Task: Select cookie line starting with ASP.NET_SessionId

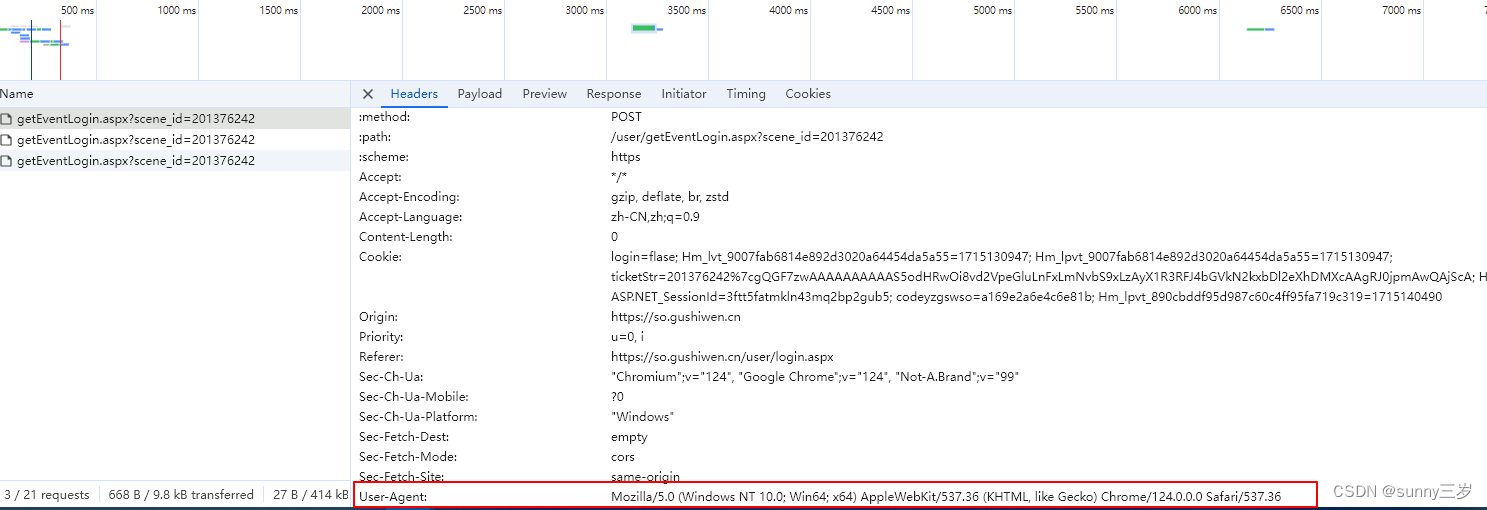Action: point(1027,297)
